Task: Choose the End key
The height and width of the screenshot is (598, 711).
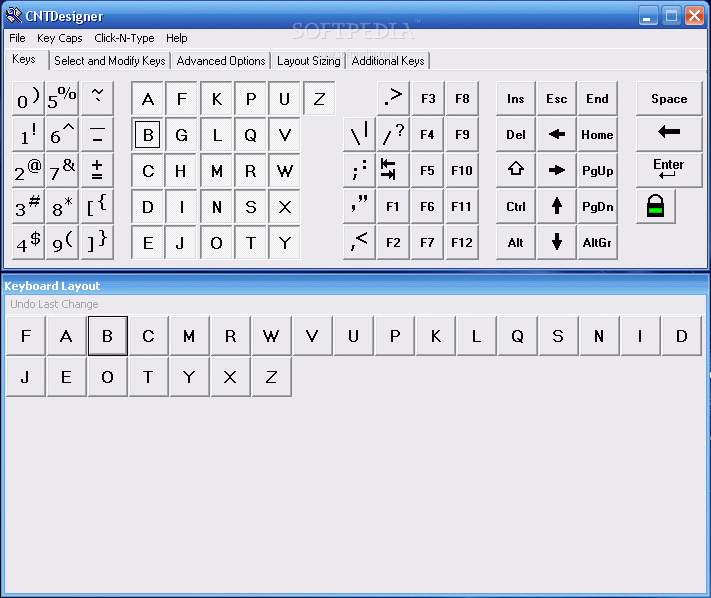Action: pyautogui.click(x=597, y=98)
